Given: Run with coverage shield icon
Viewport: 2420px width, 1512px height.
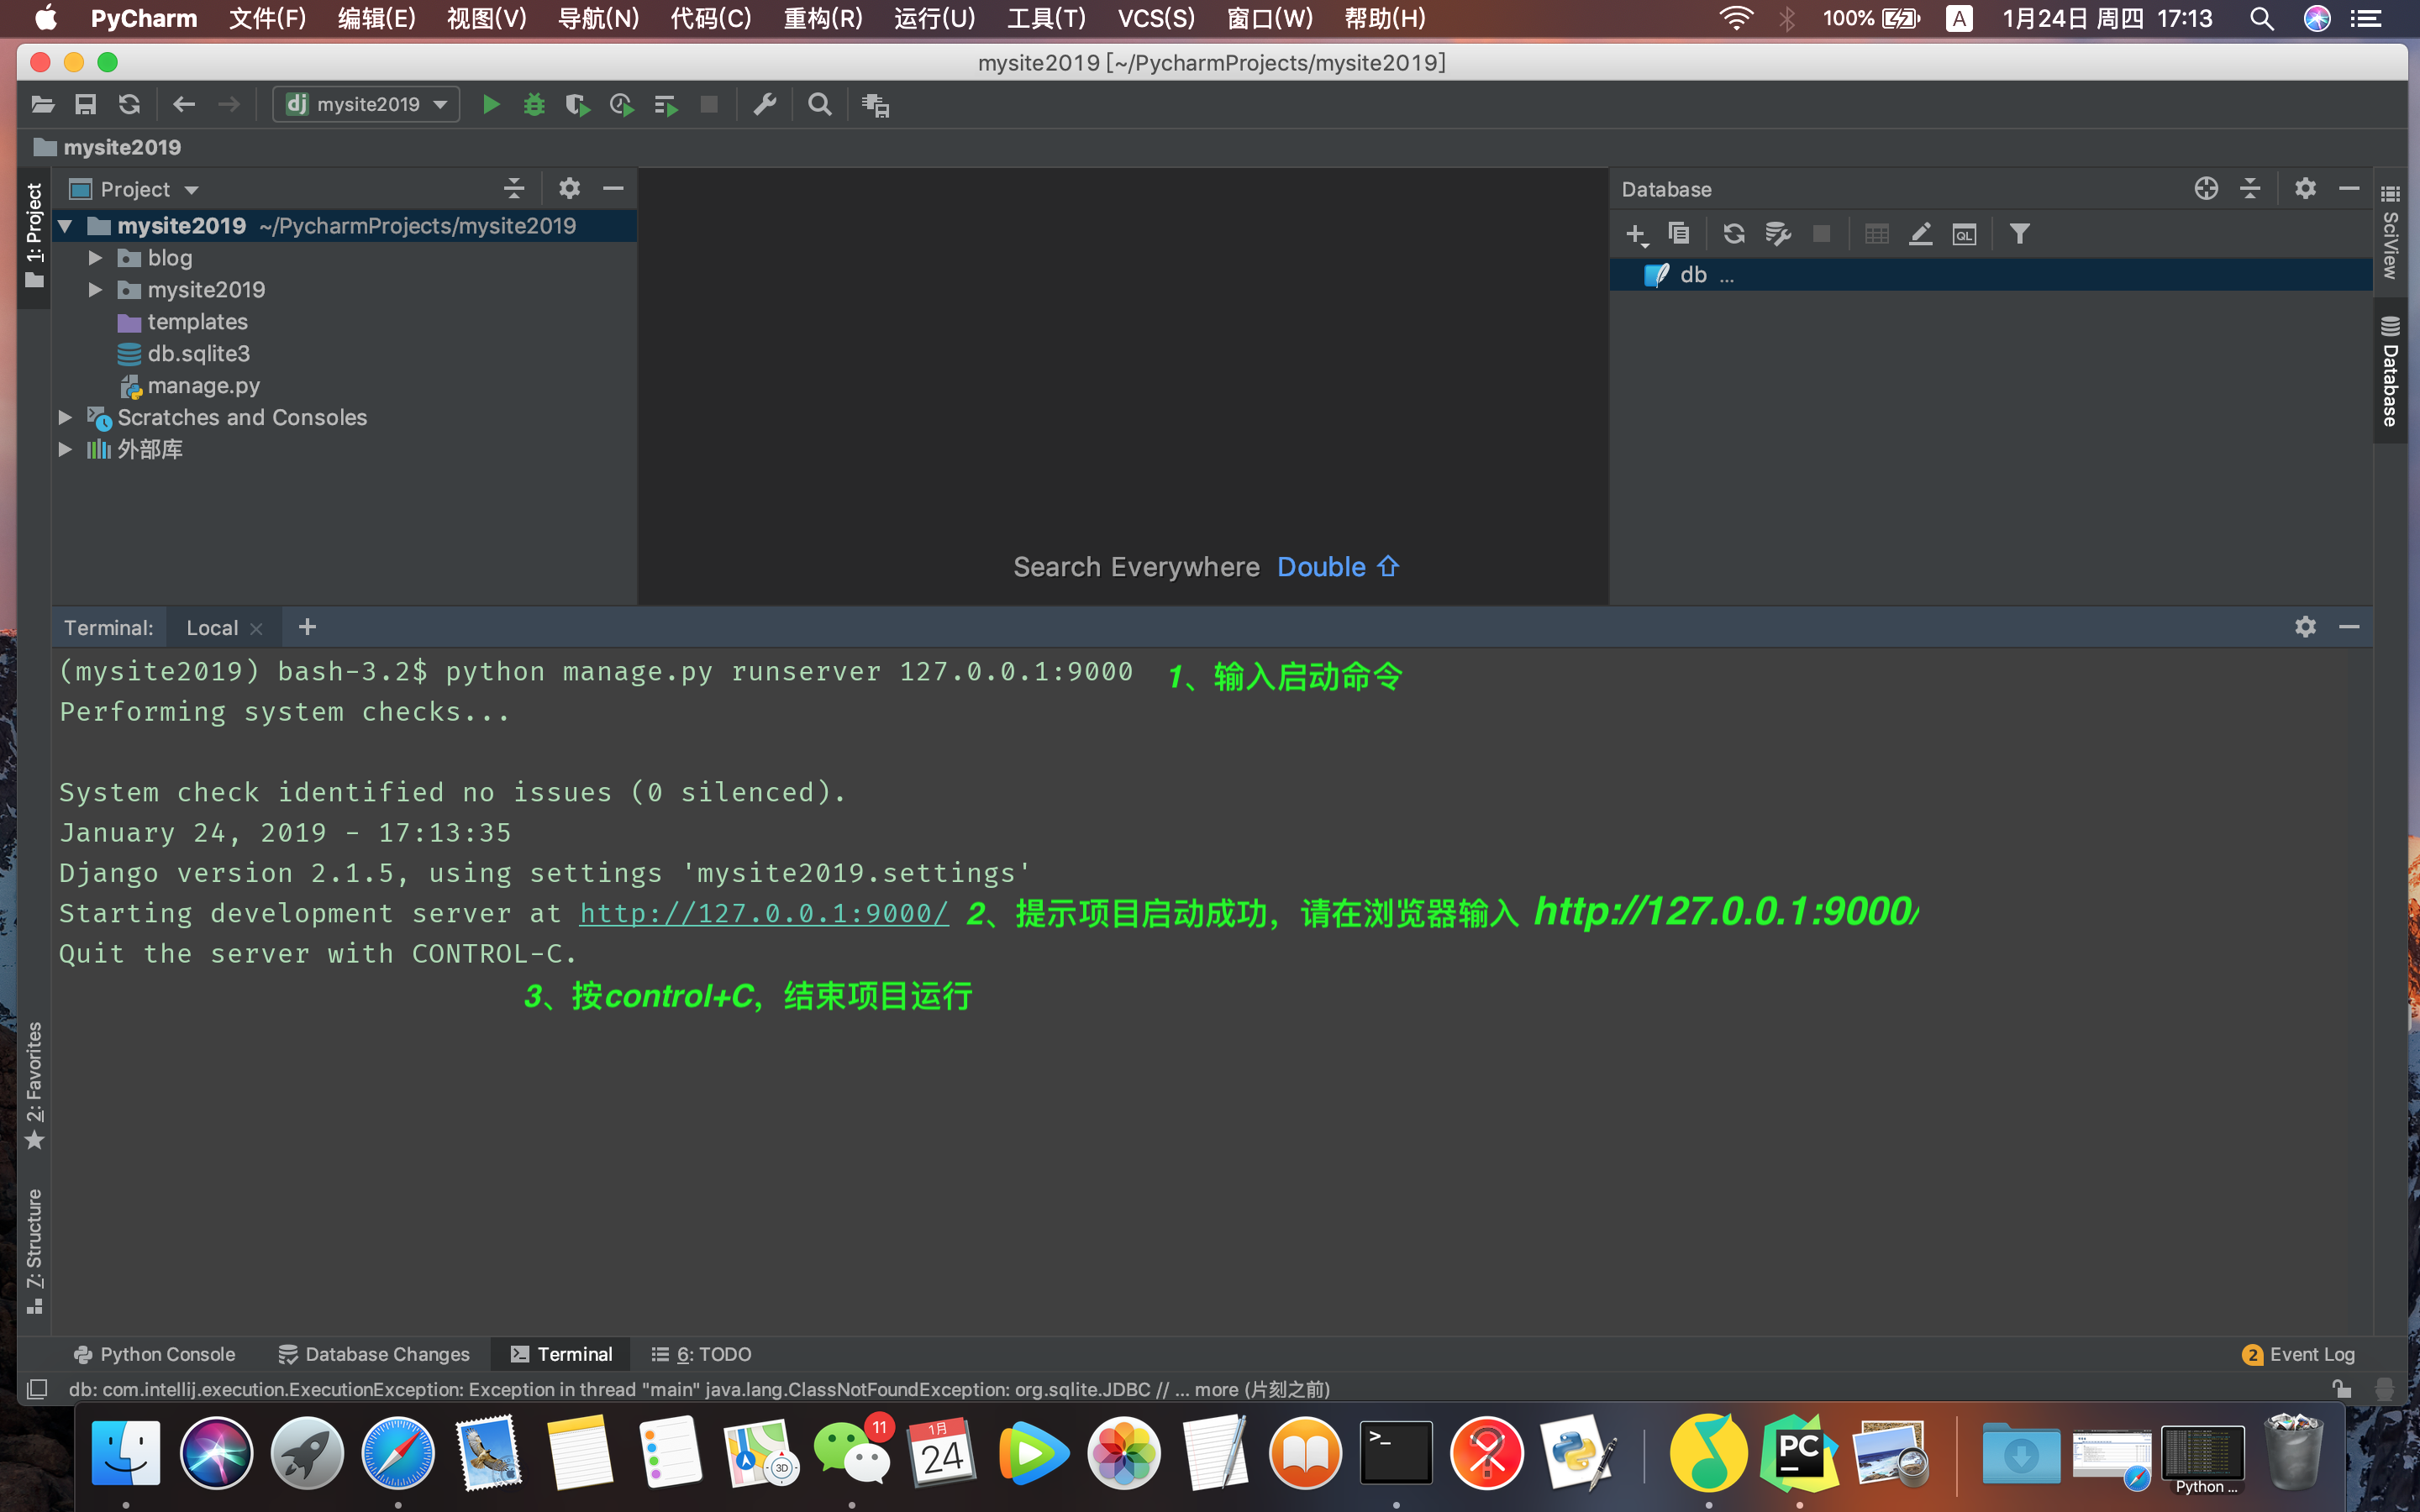Looking at the screenshot, I should pos(577,104).
